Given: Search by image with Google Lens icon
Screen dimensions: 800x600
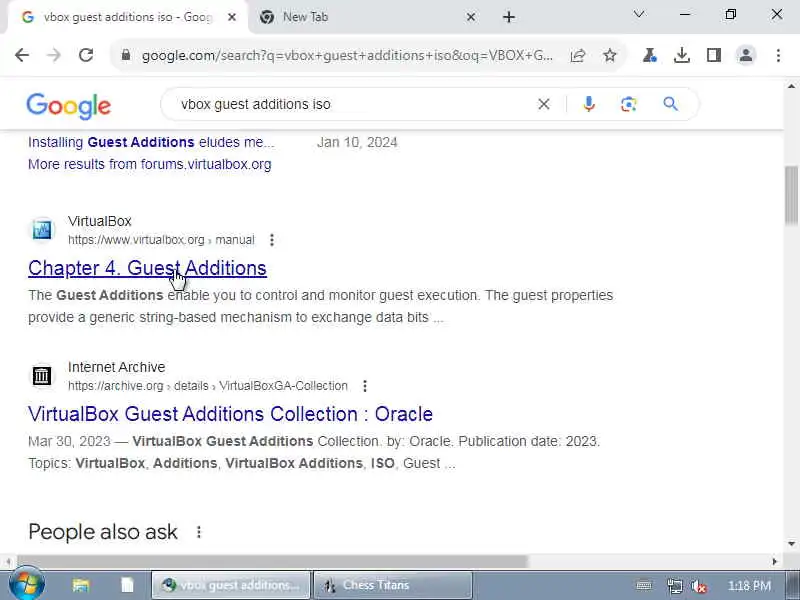Looking at the screenshot, I should click(629, 104).
